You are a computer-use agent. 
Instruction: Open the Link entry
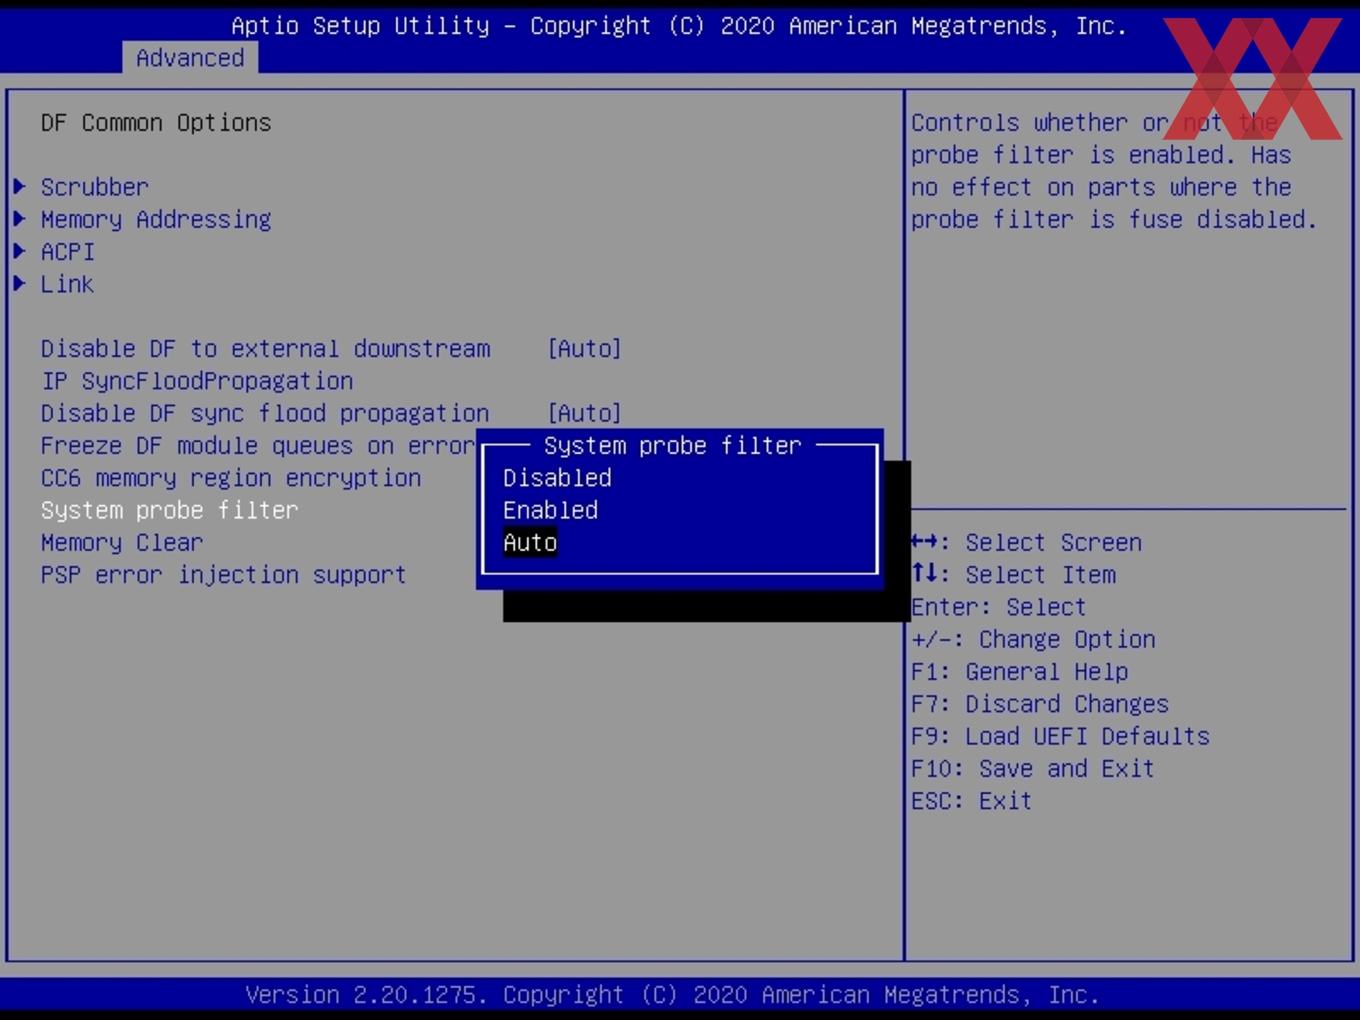click(67, 284)
